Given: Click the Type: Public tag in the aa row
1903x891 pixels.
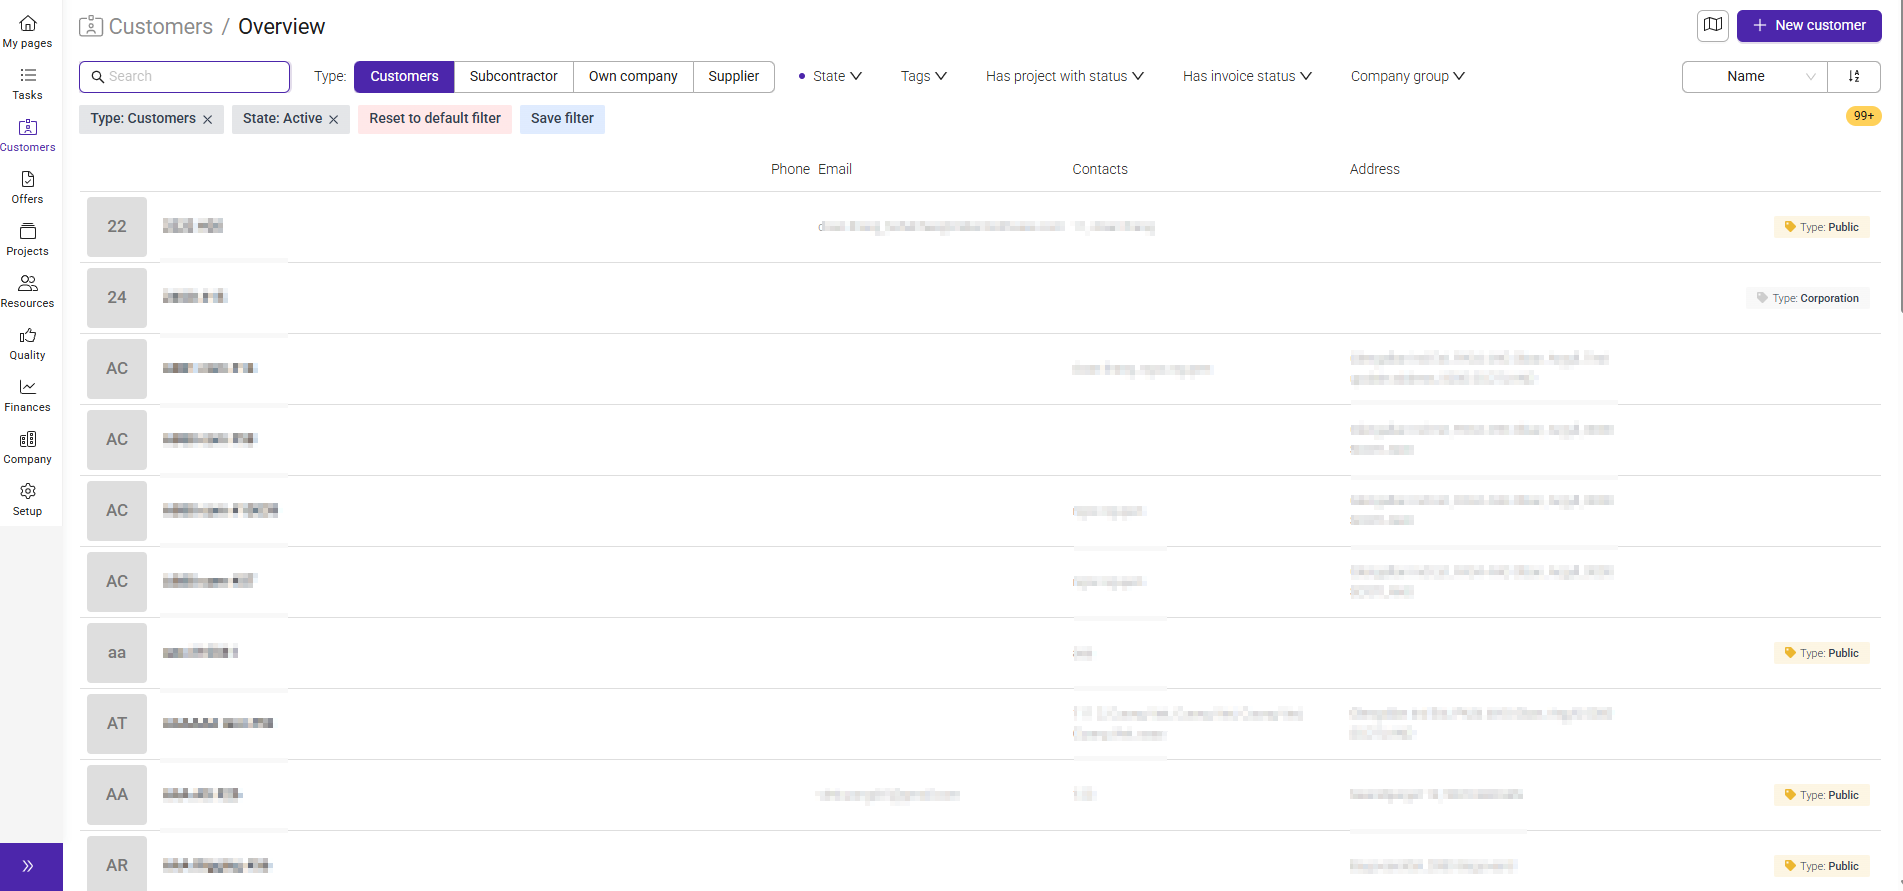Looking at the screenshot, I should pos(1822,653).
